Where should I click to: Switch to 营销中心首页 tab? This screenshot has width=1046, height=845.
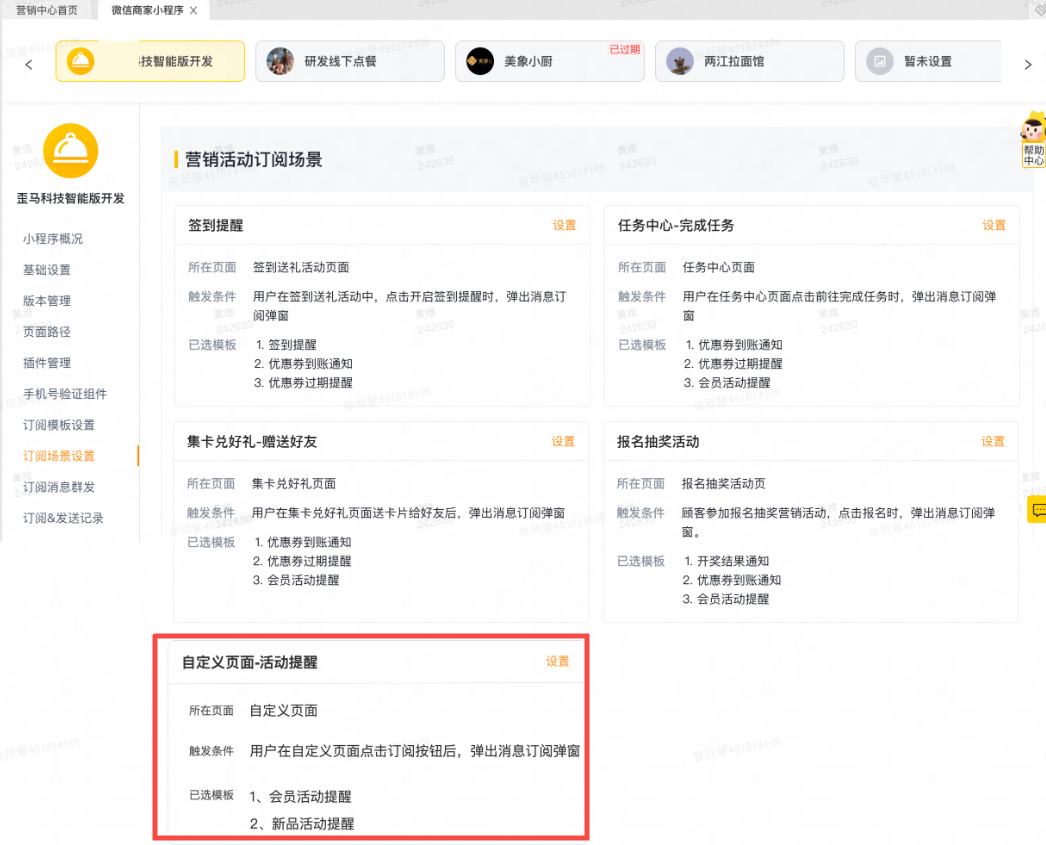(x=47, y=11)
